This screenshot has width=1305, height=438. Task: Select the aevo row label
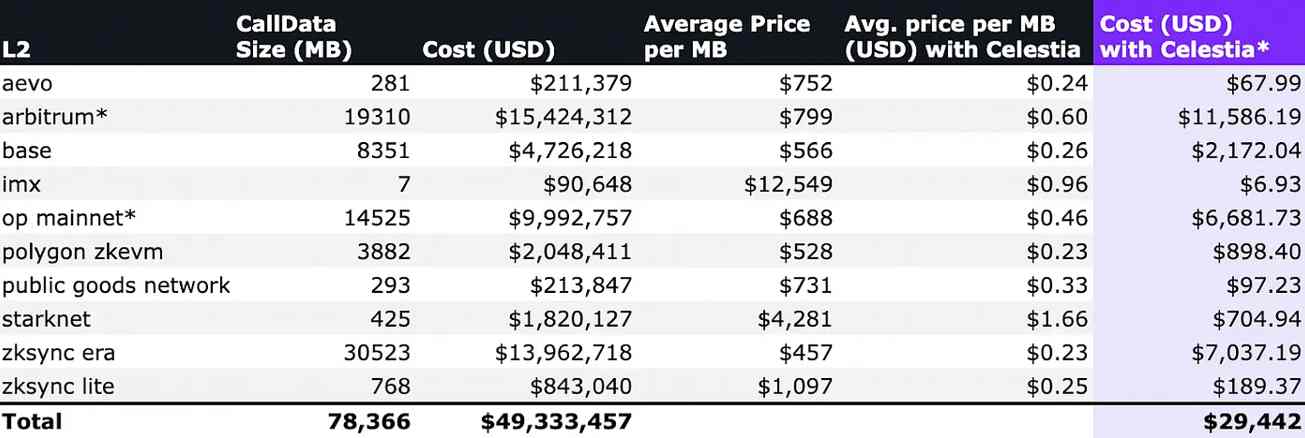27,83
